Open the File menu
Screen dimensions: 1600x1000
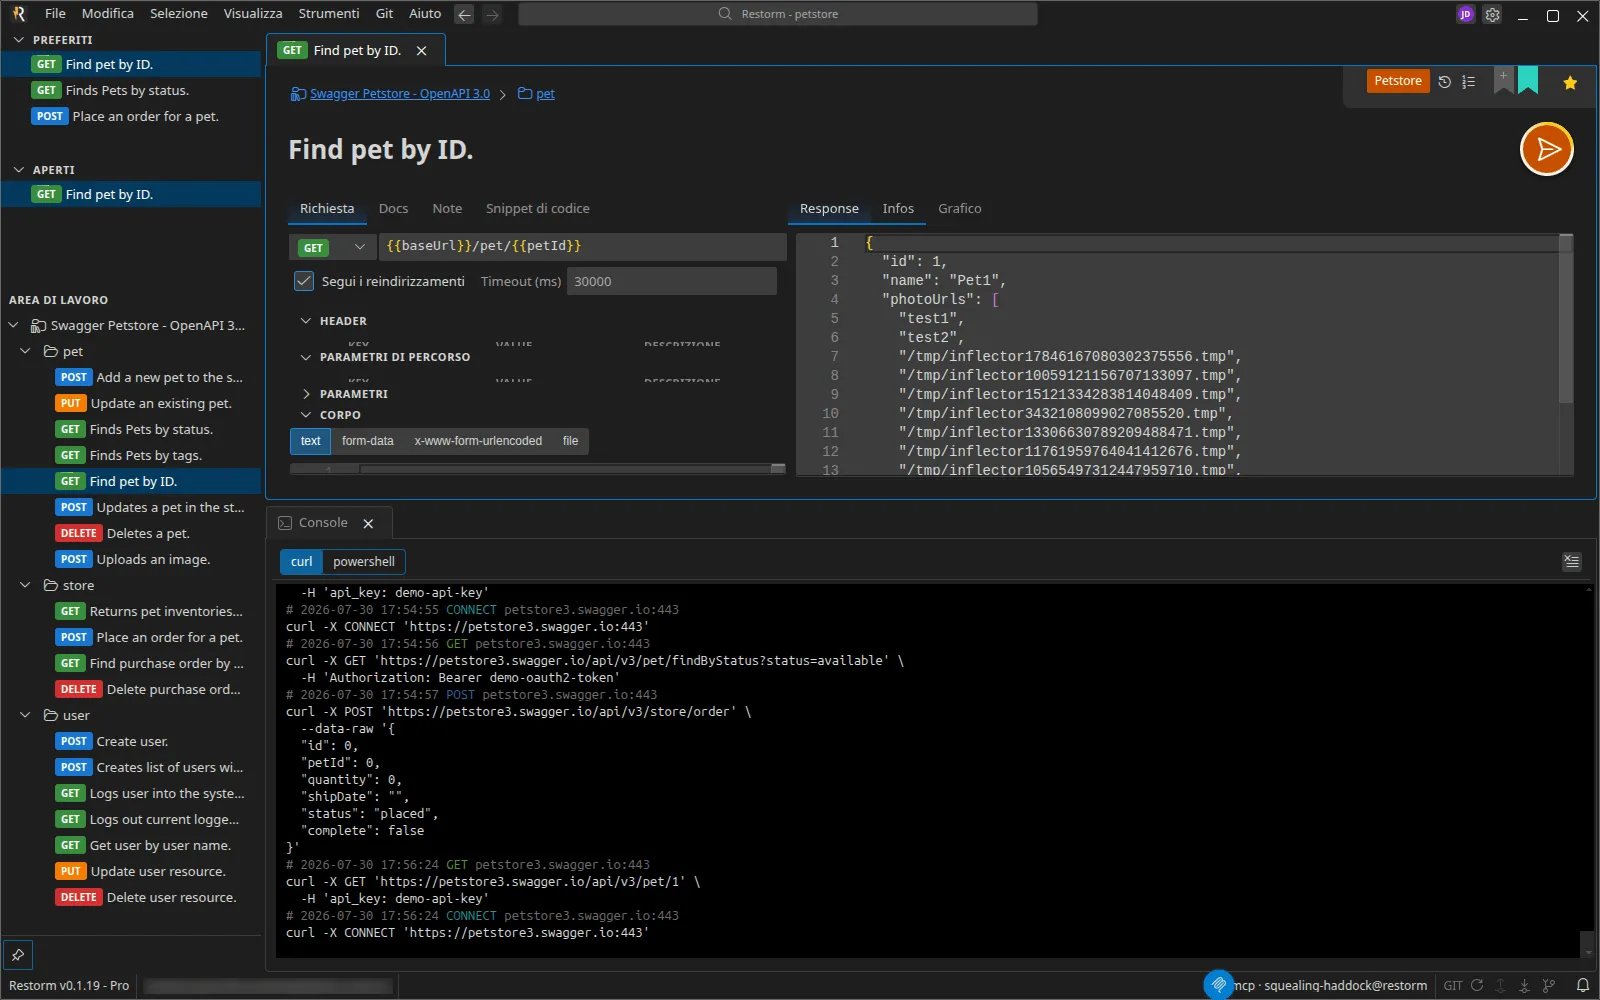click(55, 14)
